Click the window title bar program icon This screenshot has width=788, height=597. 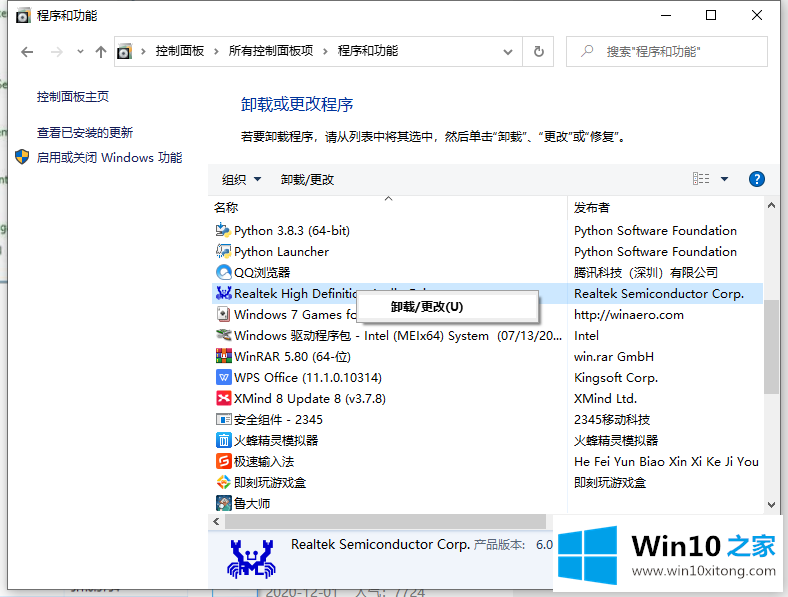click(x=23, y=16)
